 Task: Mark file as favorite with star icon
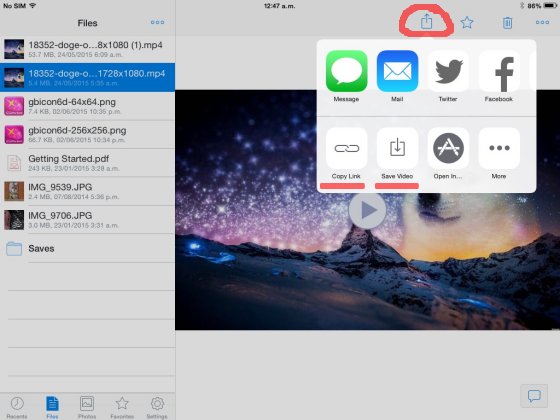coord(467,23)
